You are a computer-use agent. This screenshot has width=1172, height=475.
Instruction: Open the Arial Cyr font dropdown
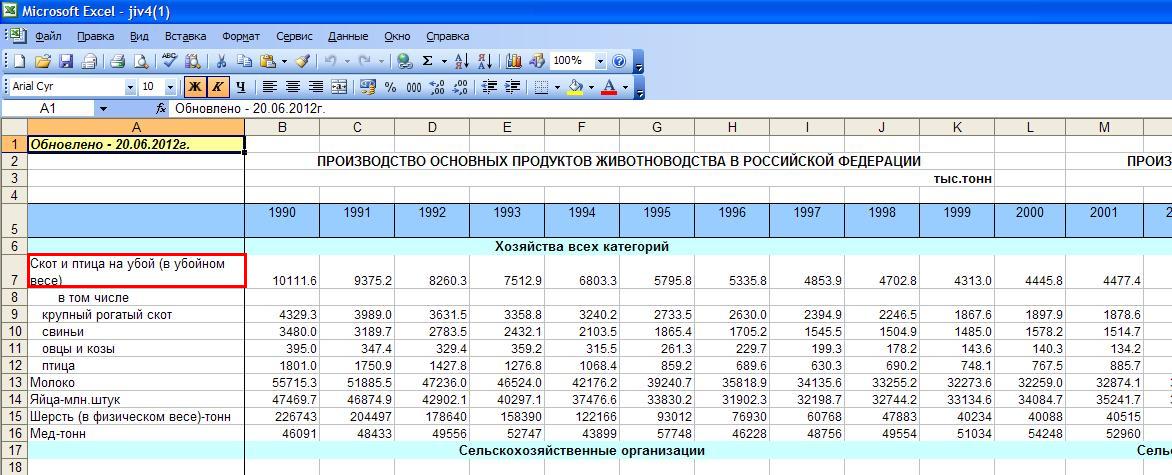131,87
